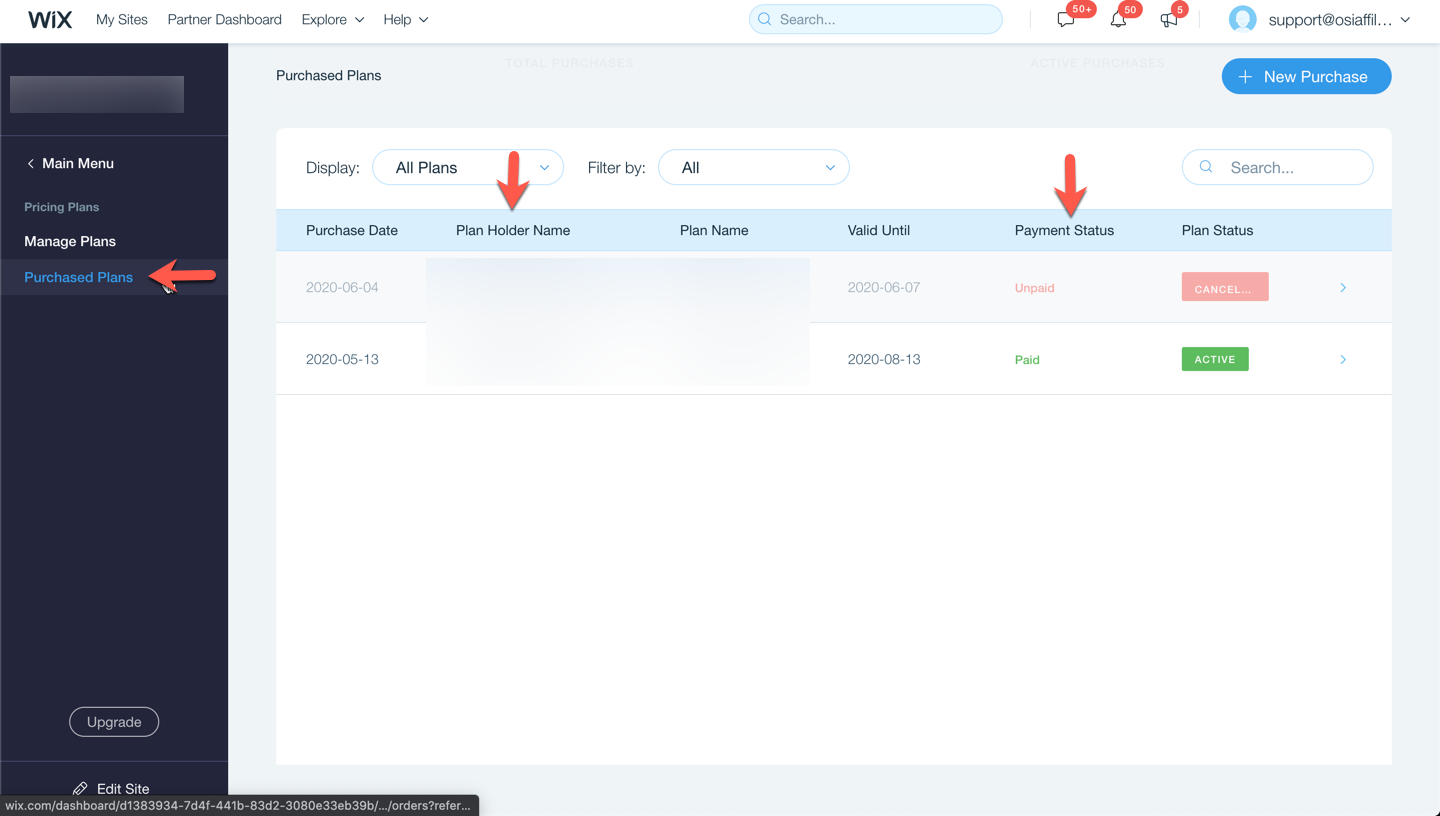Click the Purchased Plans page title

(x=329, y=75)
